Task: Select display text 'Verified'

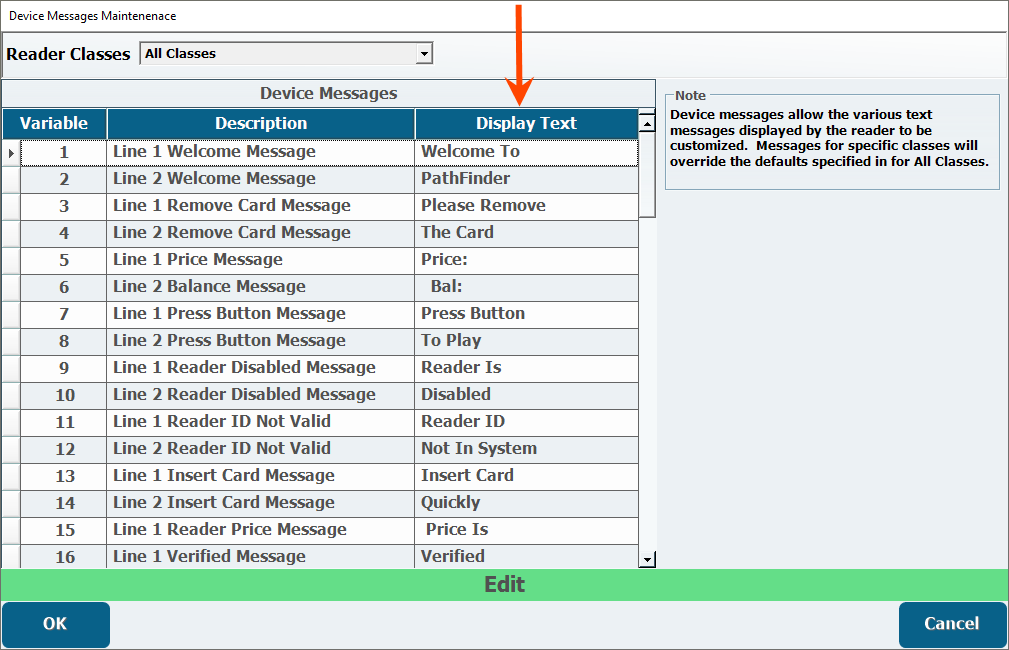Action: [x=452, y=557]
